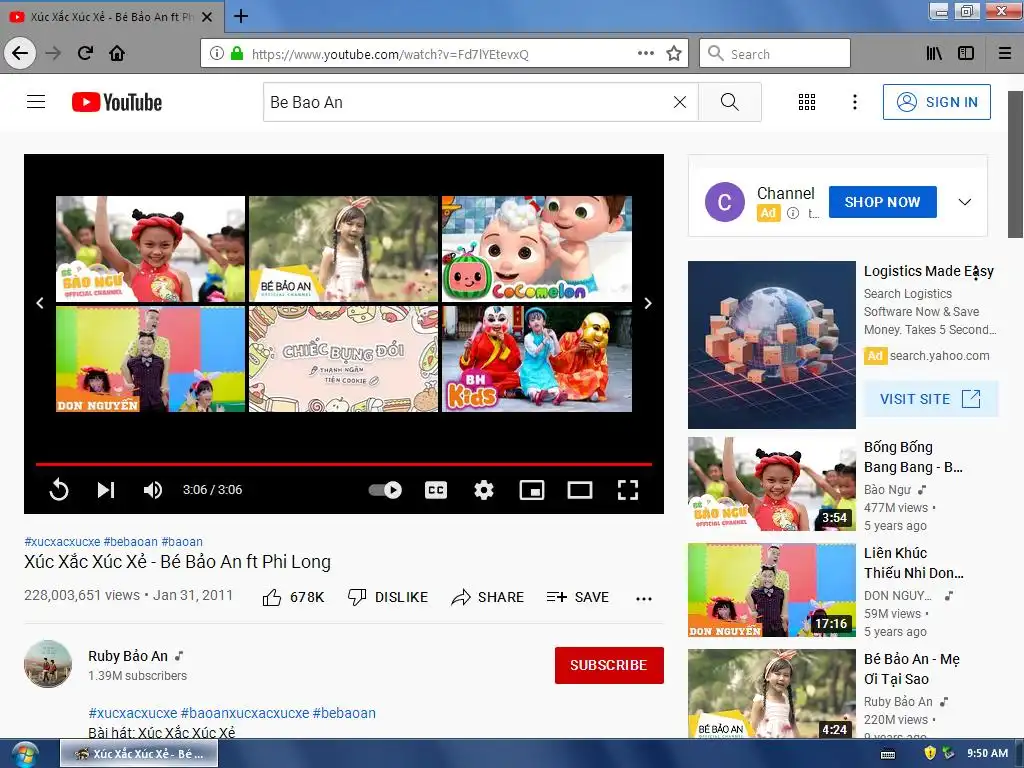Viewport: 1024px width, 768px height.
Task: Click the video progress bar
Action: [344, 464]
